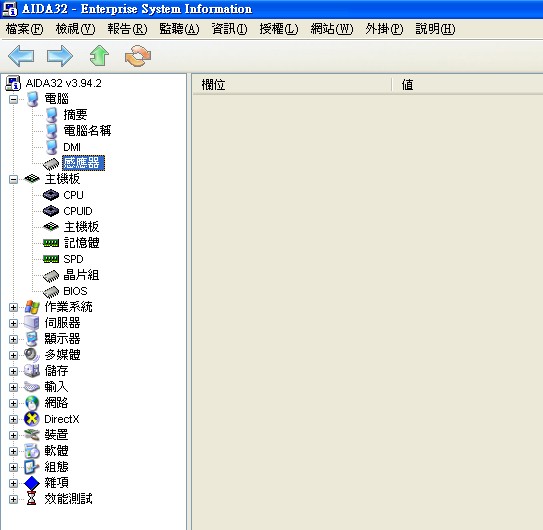The image size is (543, 530).
Task: Open the 授權(L) menu
Action: (x=279, y=29)
